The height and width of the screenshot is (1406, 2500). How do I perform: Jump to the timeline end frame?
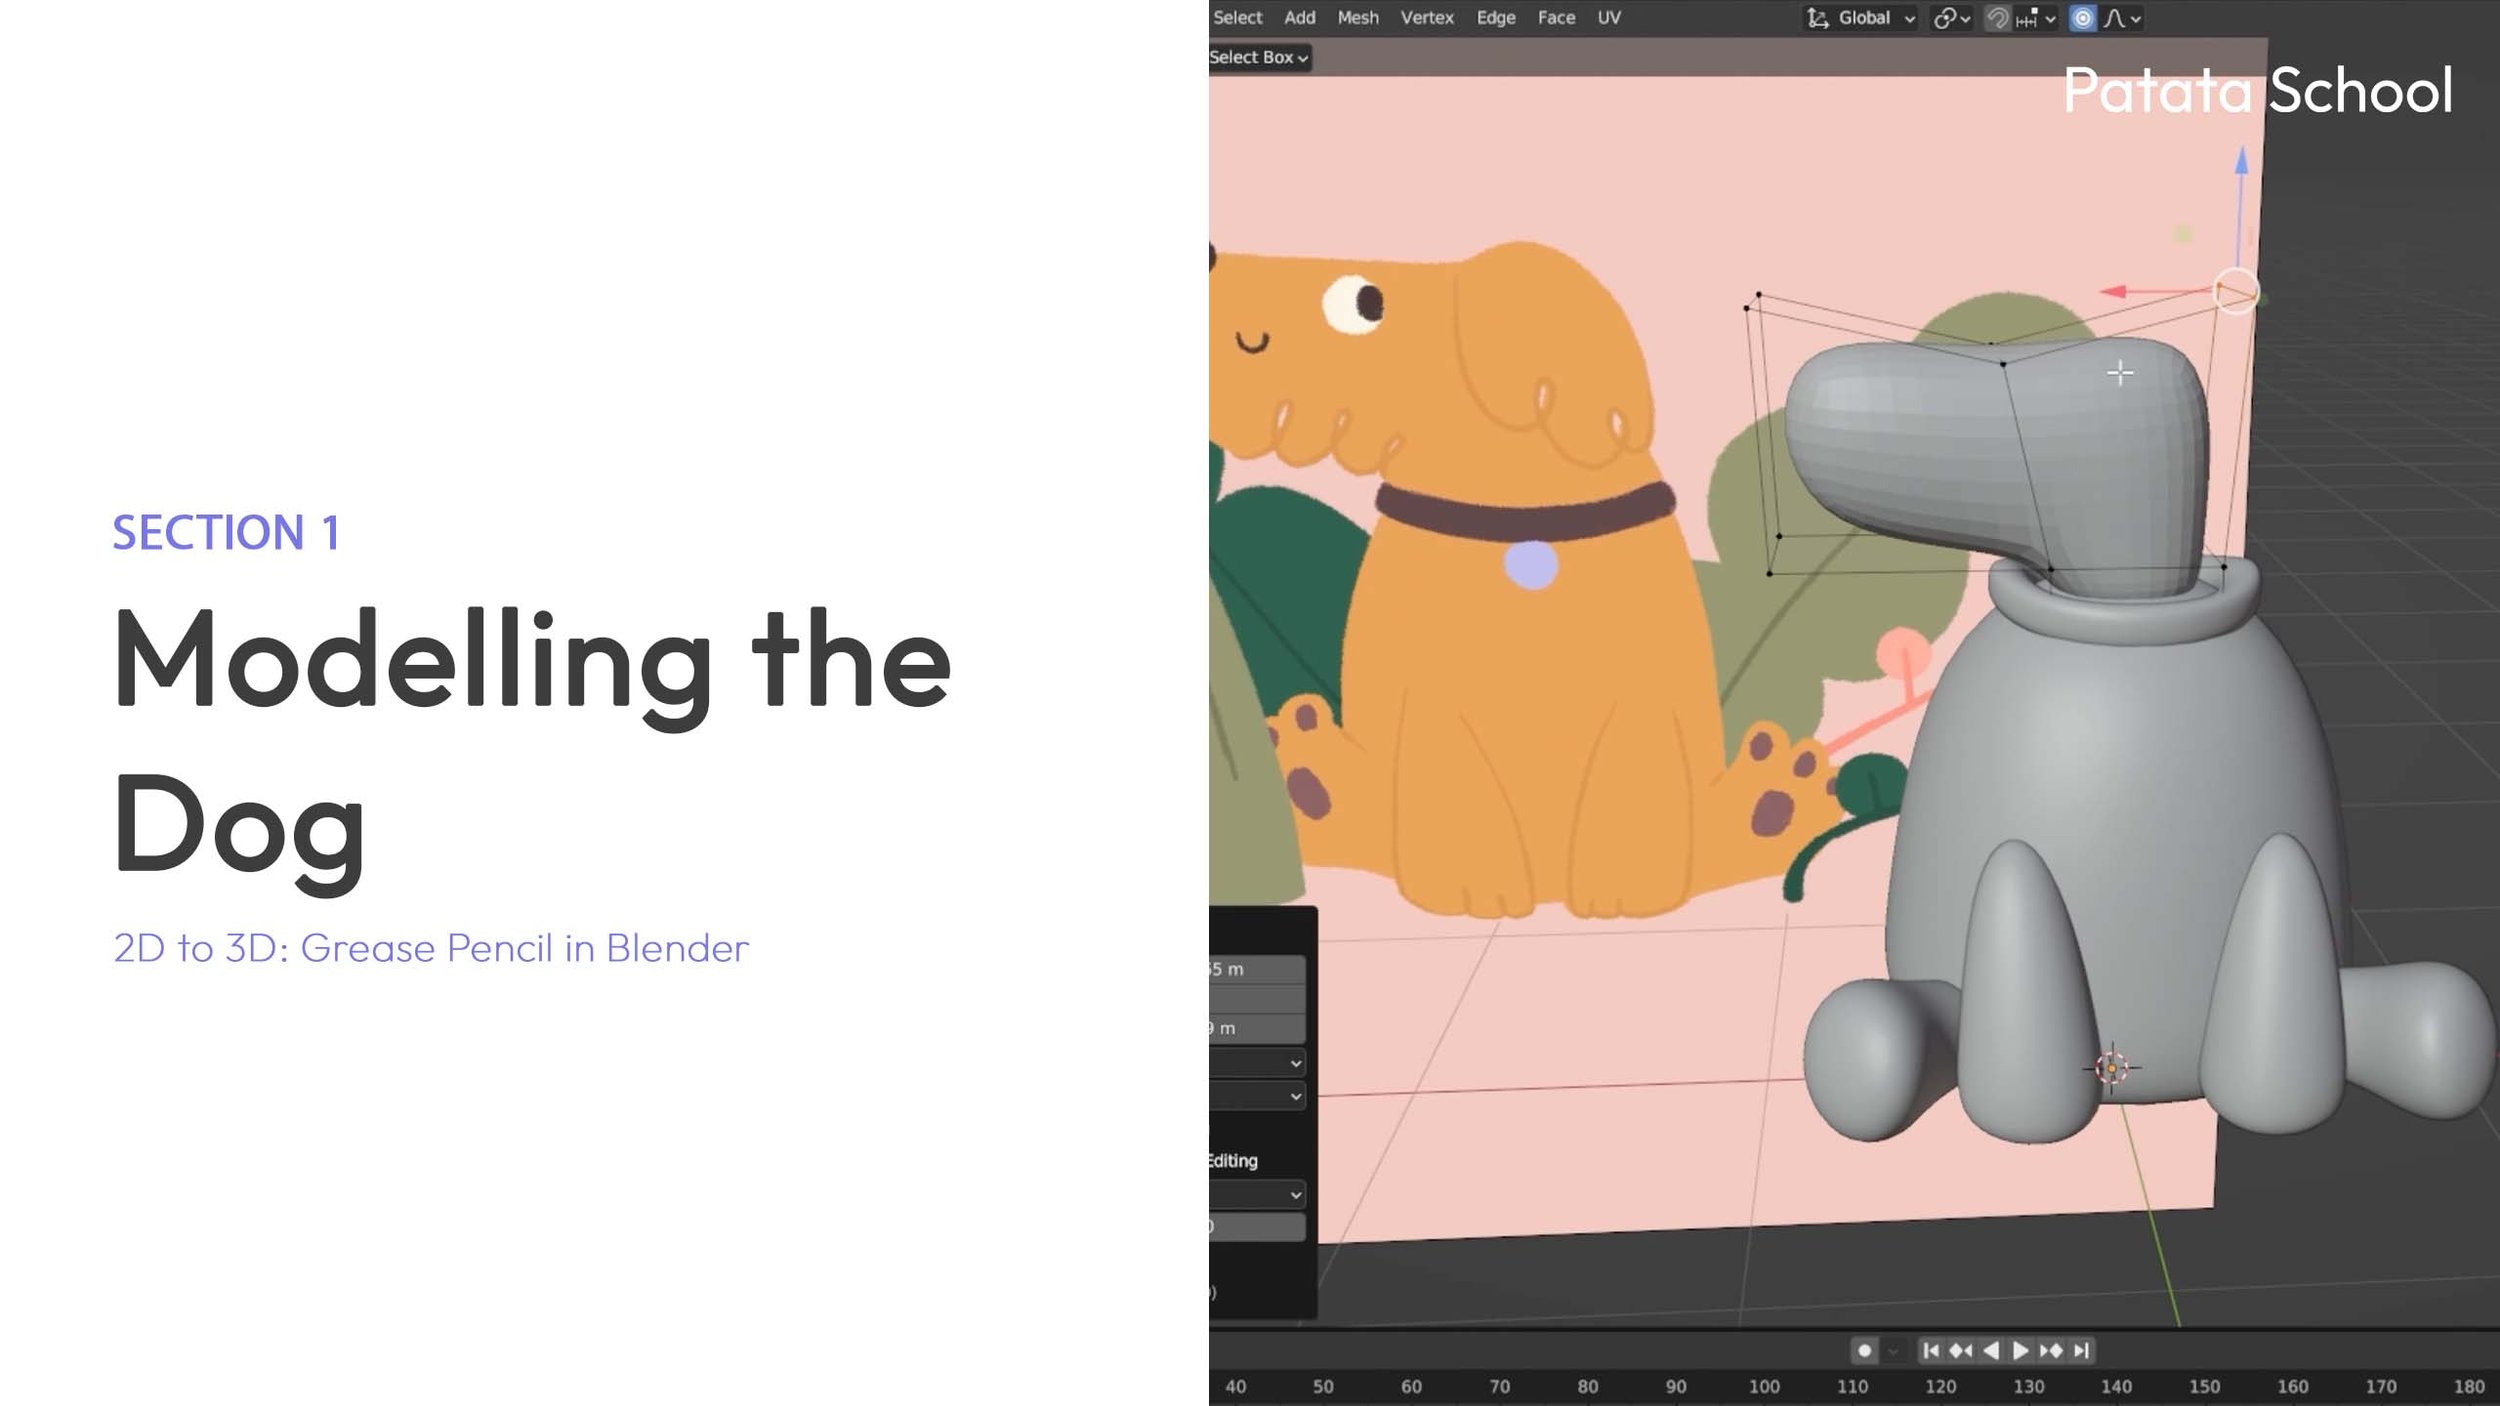[x=2081, y=1351]
